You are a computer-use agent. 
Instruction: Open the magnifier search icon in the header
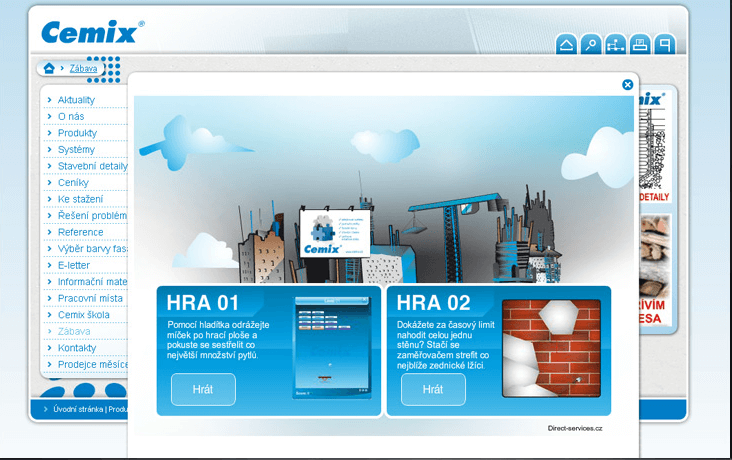pos(591,45)
